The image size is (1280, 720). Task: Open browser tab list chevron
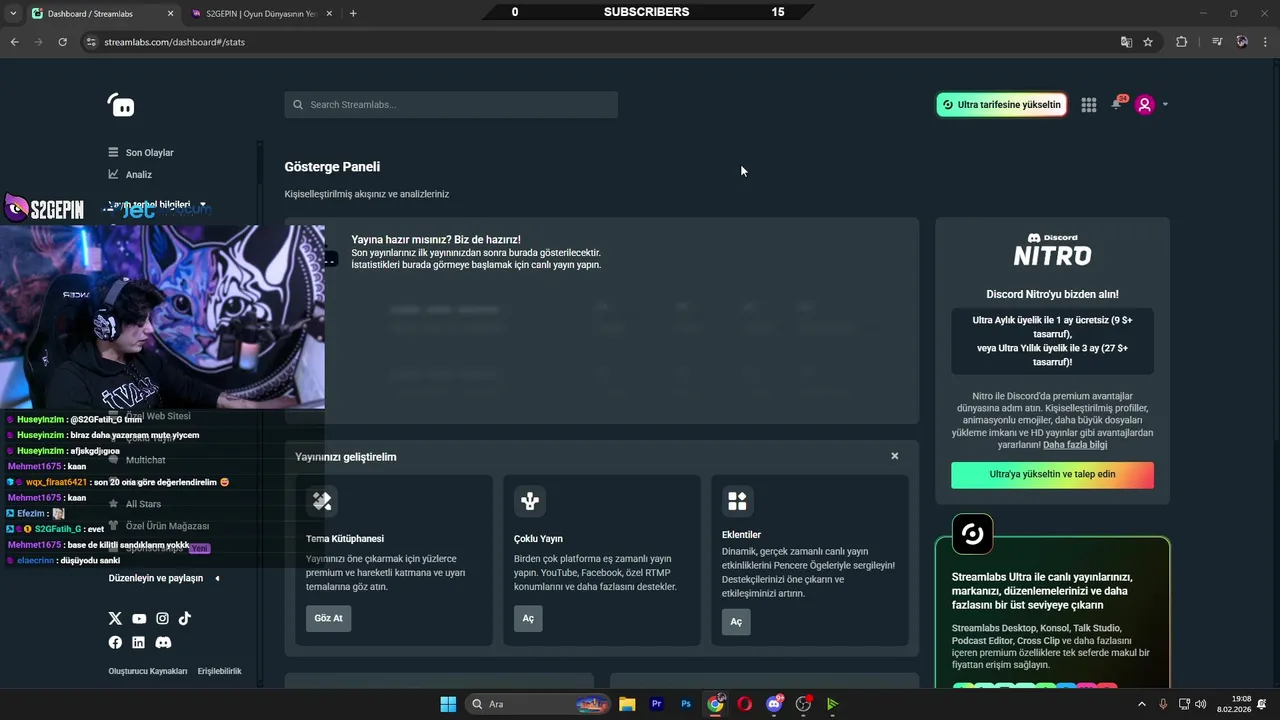pyautogui.click(x=13, y=13)
